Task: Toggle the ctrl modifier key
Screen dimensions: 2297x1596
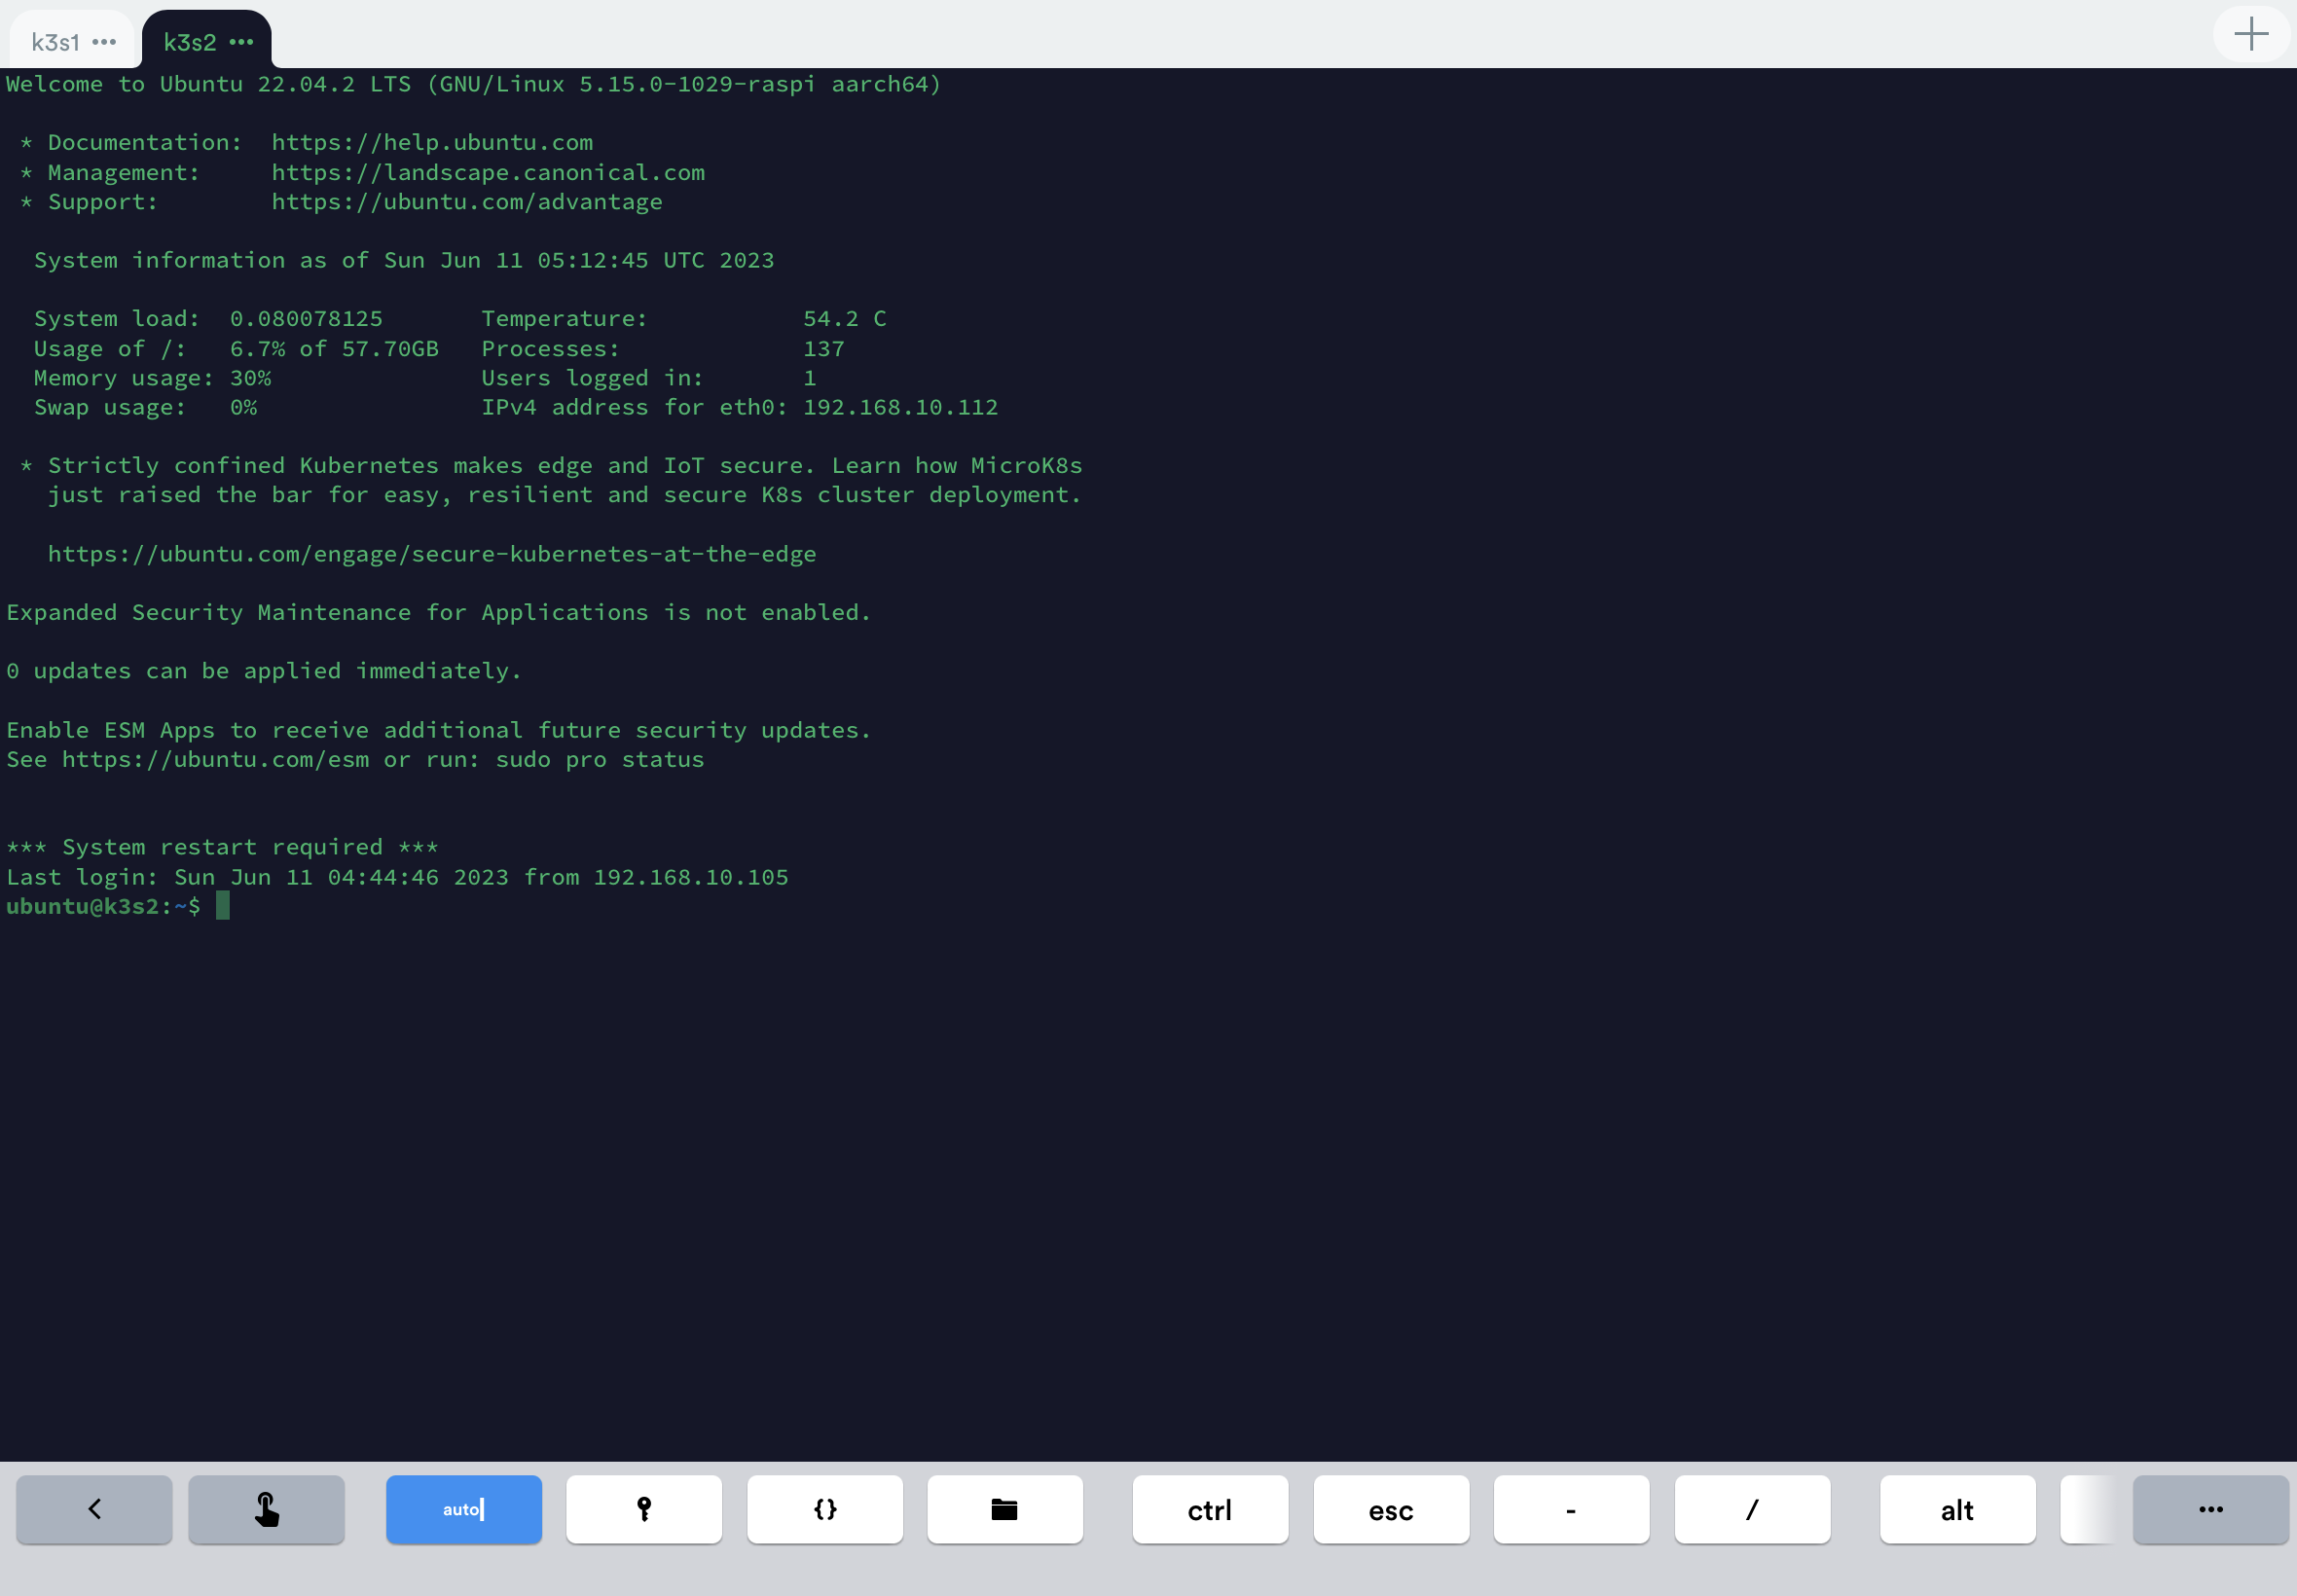Action: point(1209,1510)
